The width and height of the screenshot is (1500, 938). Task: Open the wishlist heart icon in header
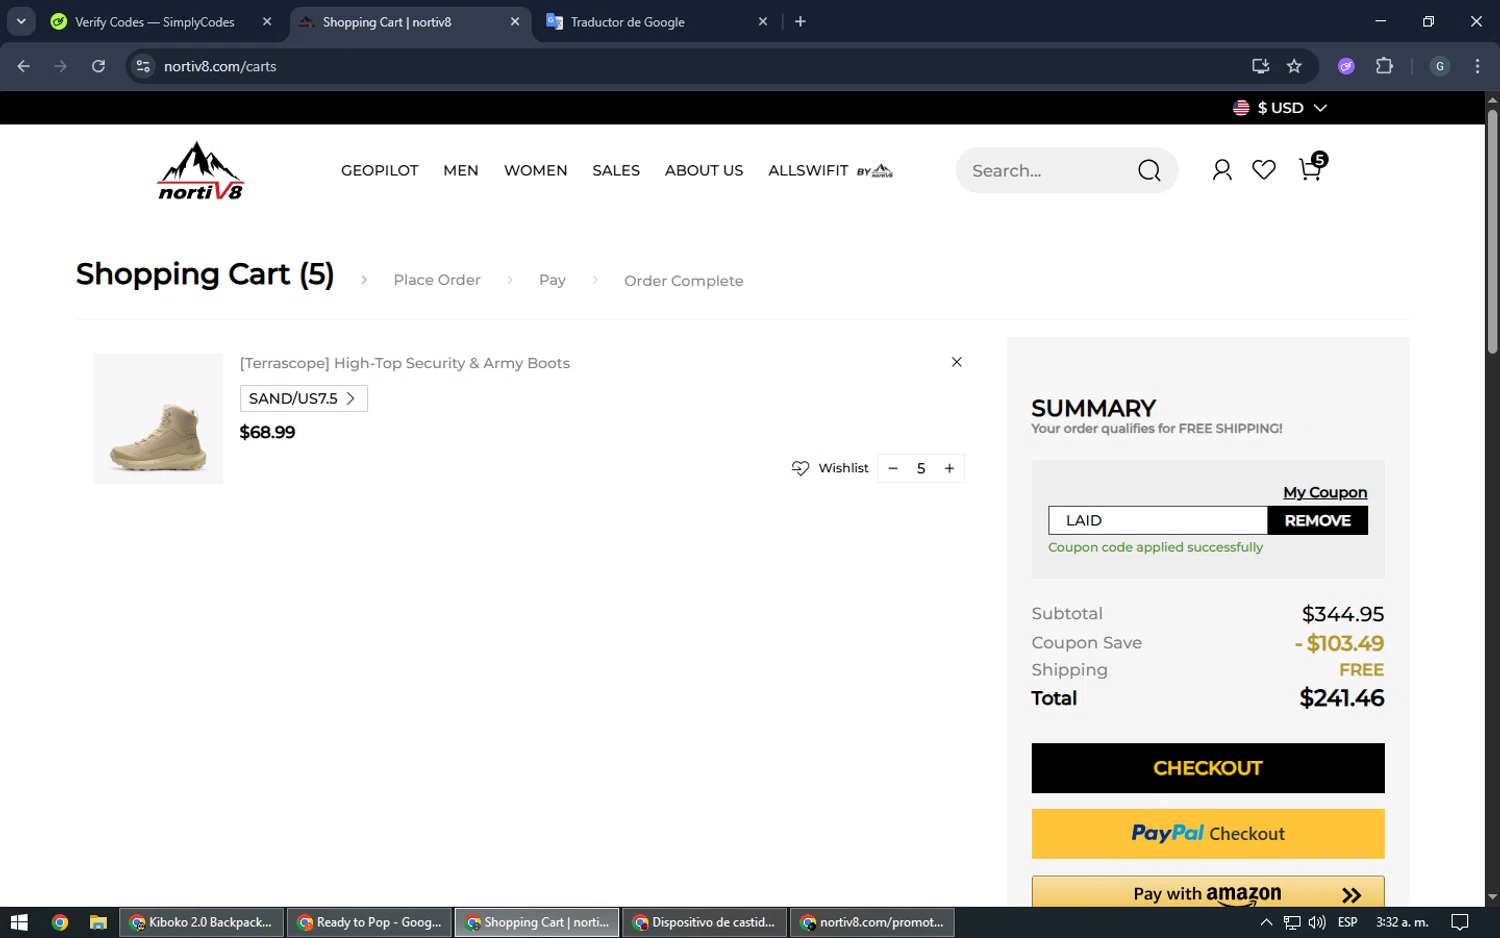(x=1264, y=171)
